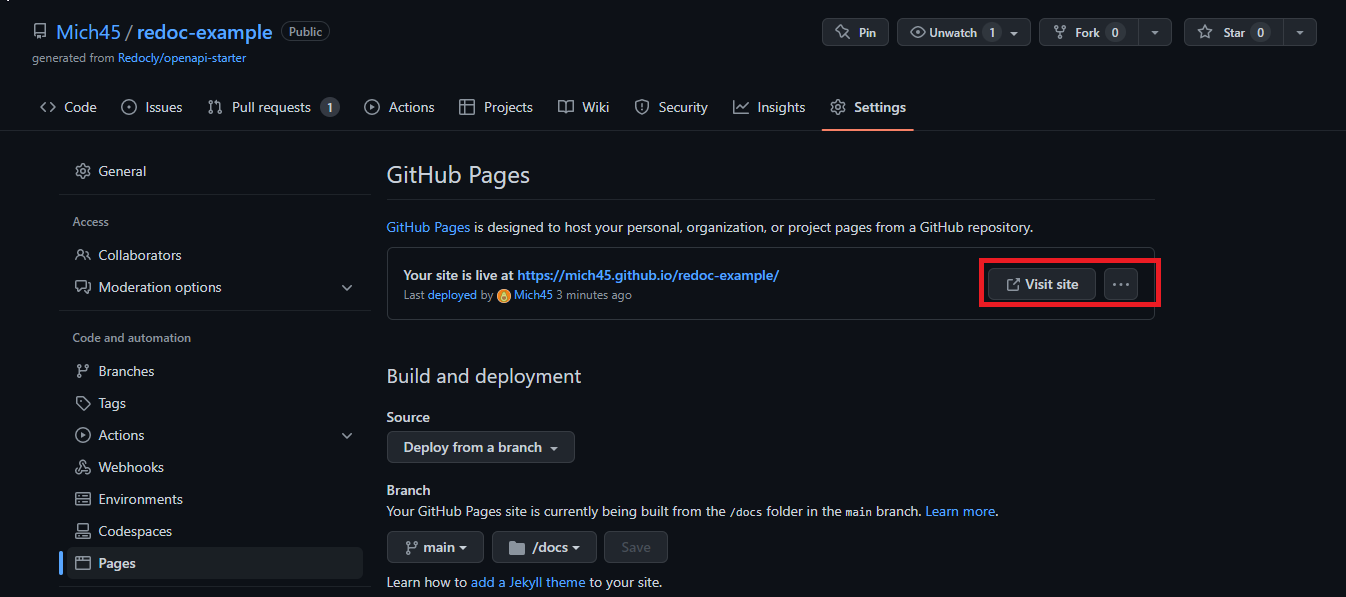Open the Insights tab

coord(768,107)
